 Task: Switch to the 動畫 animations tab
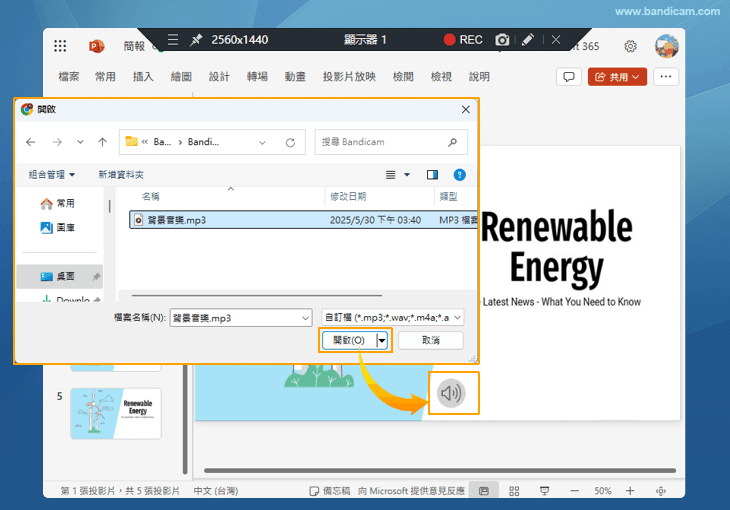pos(295,77)
